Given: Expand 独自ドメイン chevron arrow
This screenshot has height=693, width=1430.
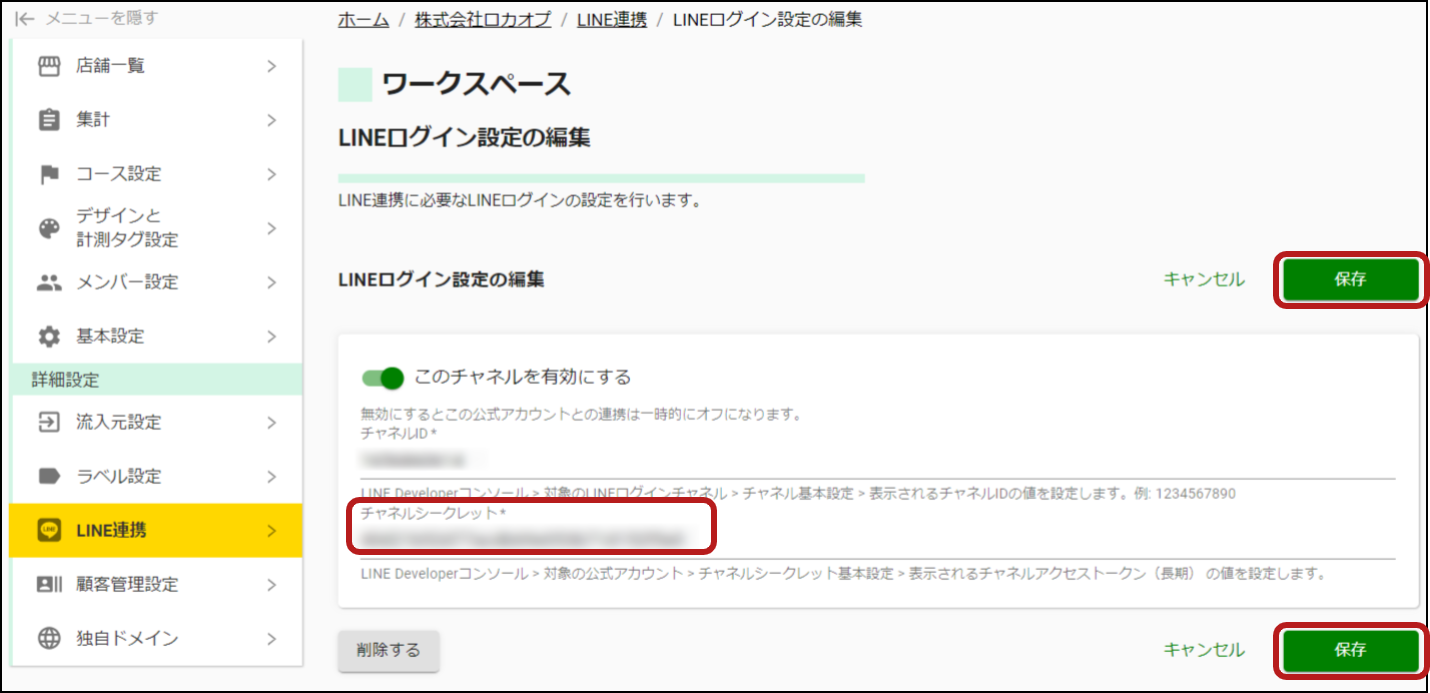Looking at the screenshot, I should 271,638.
